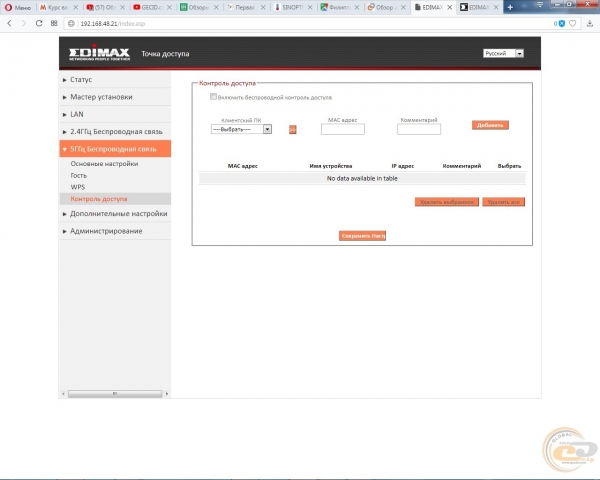Image resolution: width=600 pixels, height=480 pixels.
Task: Click Удалить выбранное button
Action: pyautogui.click(x=447, y=202)
